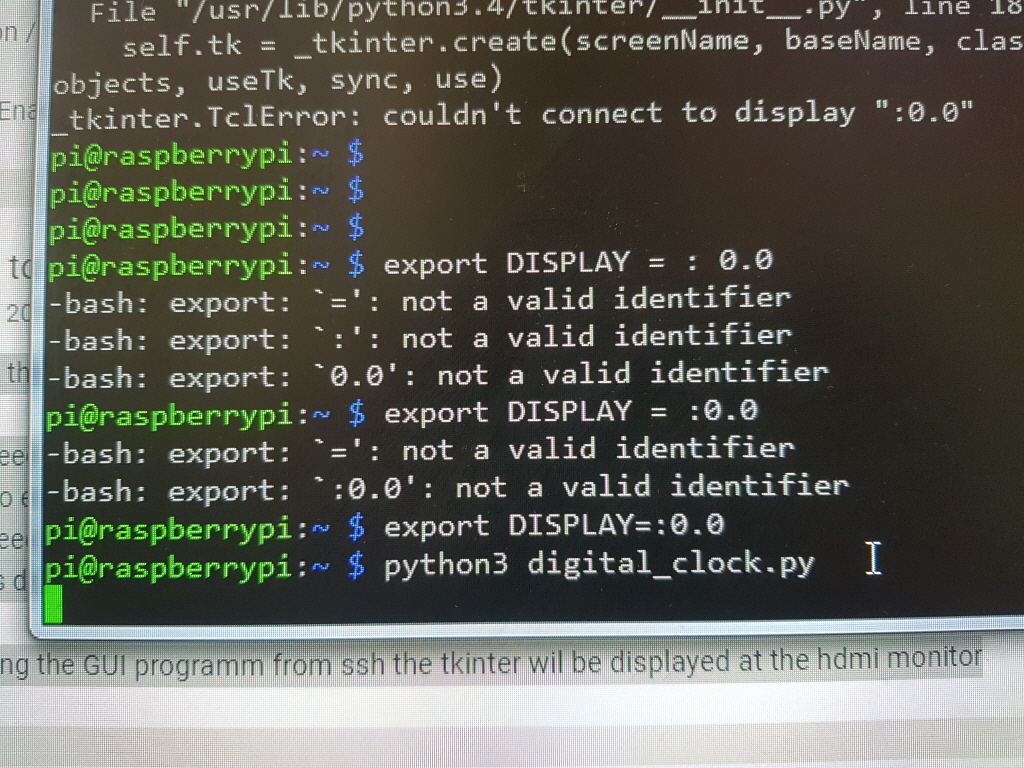Click the "`=': not a valid identifier" line under 'export DISPLAY = : 0.0'
Image resolution: width=1024 pixels, height=768 pixels.
click(419, 301)
